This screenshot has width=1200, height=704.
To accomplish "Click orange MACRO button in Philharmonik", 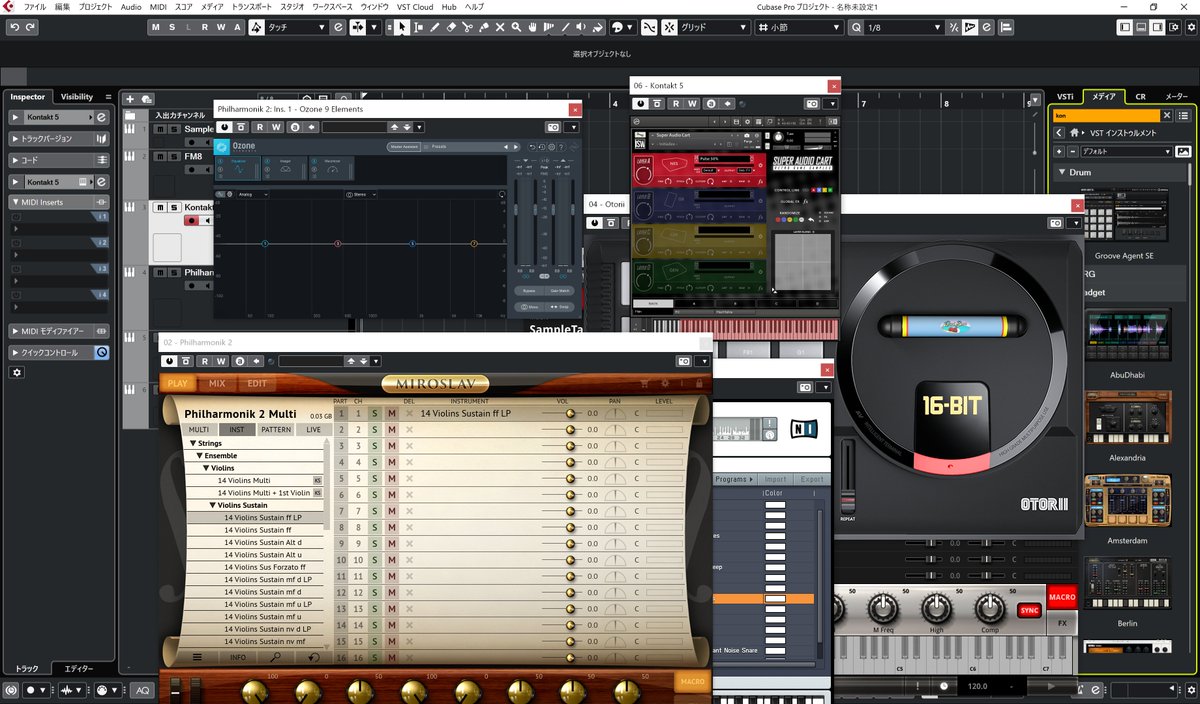I will (692, 682).
